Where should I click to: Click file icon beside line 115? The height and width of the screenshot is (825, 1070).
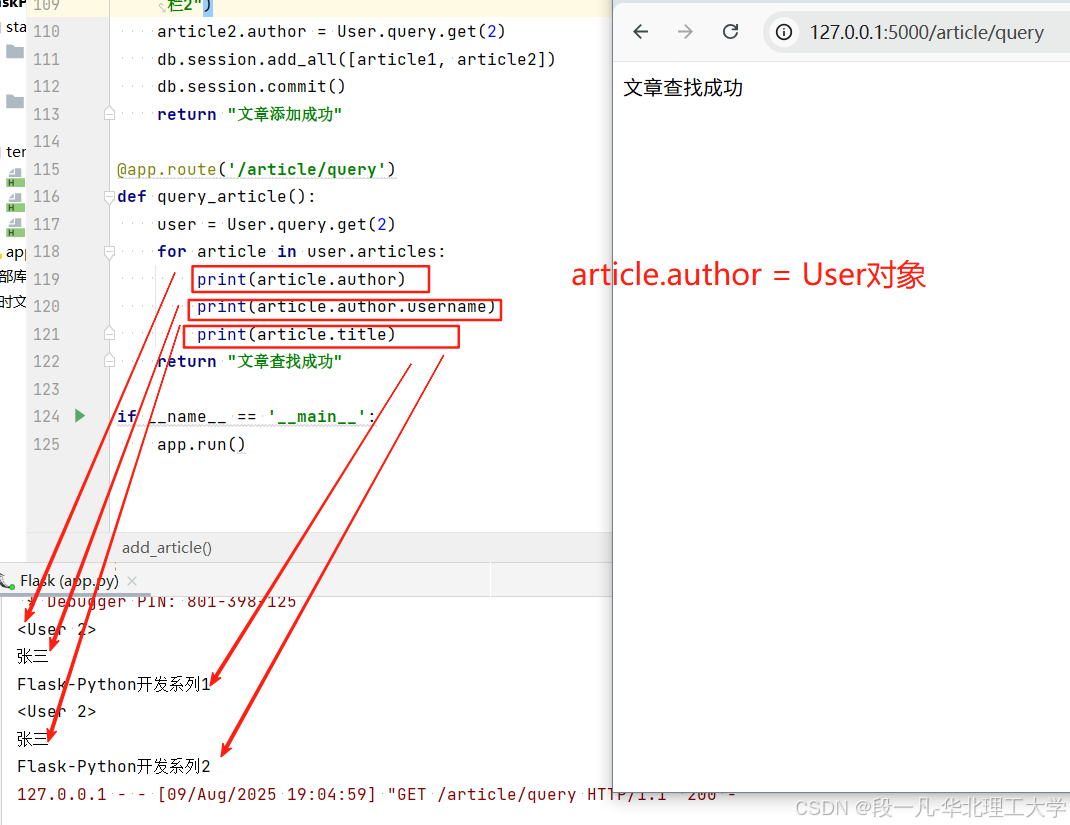(15, 177)
